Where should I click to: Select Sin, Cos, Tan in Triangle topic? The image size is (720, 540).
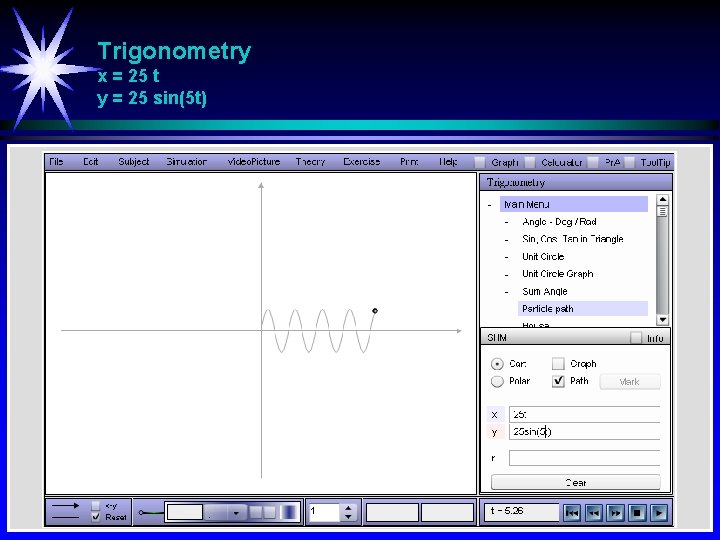[573, 239]
